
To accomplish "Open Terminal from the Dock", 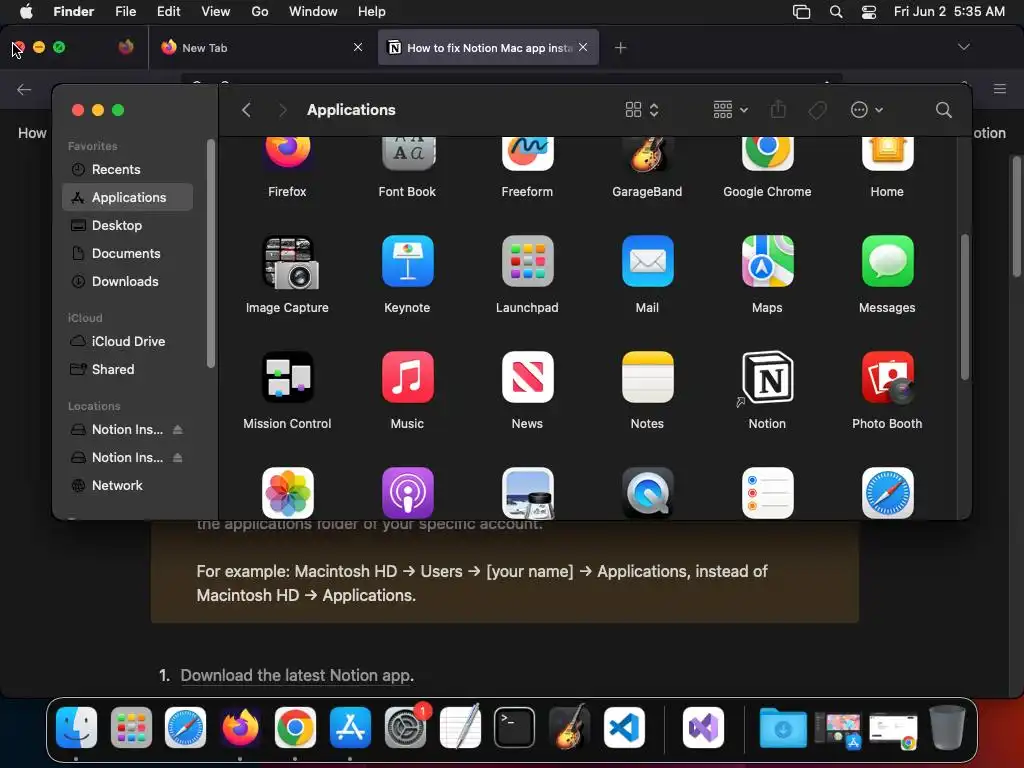I will 514,728.
